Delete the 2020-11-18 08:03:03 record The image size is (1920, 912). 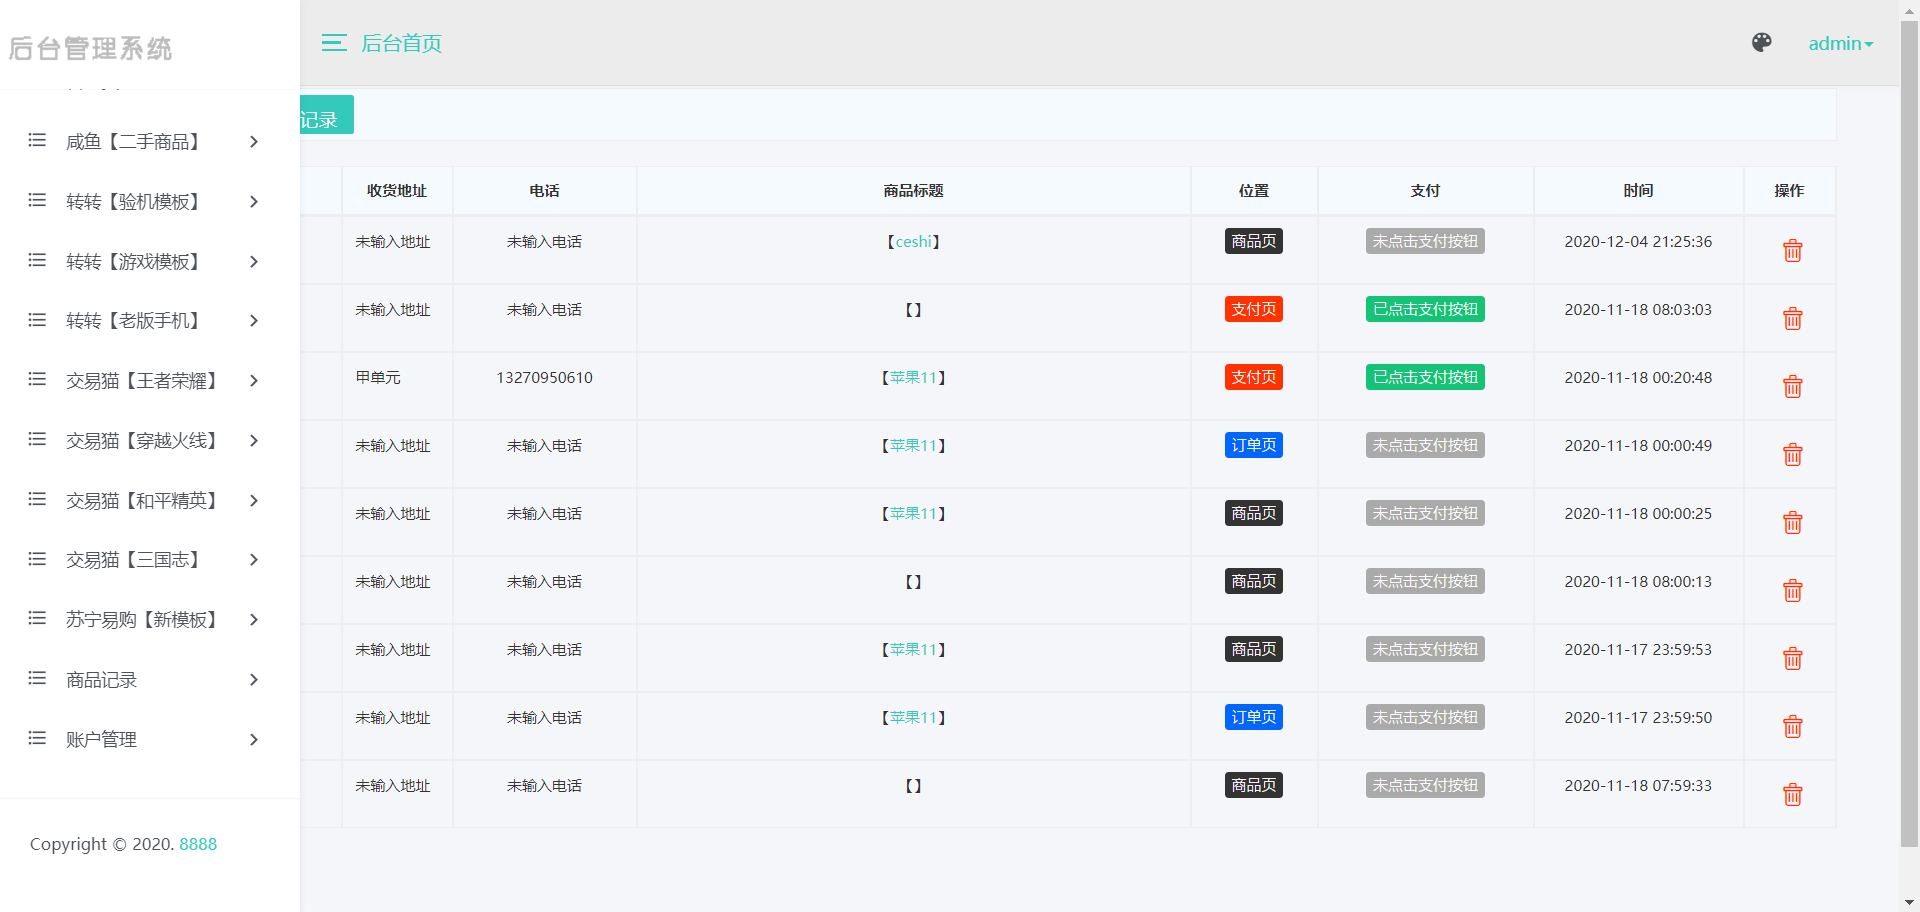(1792, 318)
